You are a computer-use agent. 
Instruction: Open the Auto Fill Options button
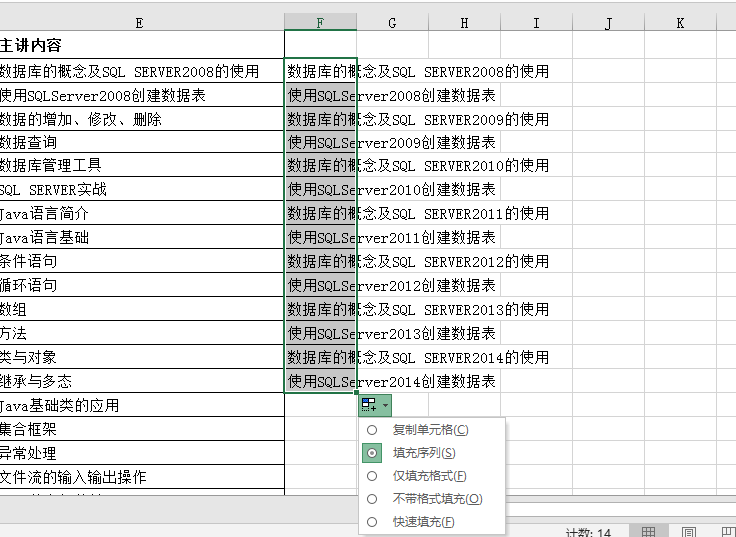click(375, 405)
